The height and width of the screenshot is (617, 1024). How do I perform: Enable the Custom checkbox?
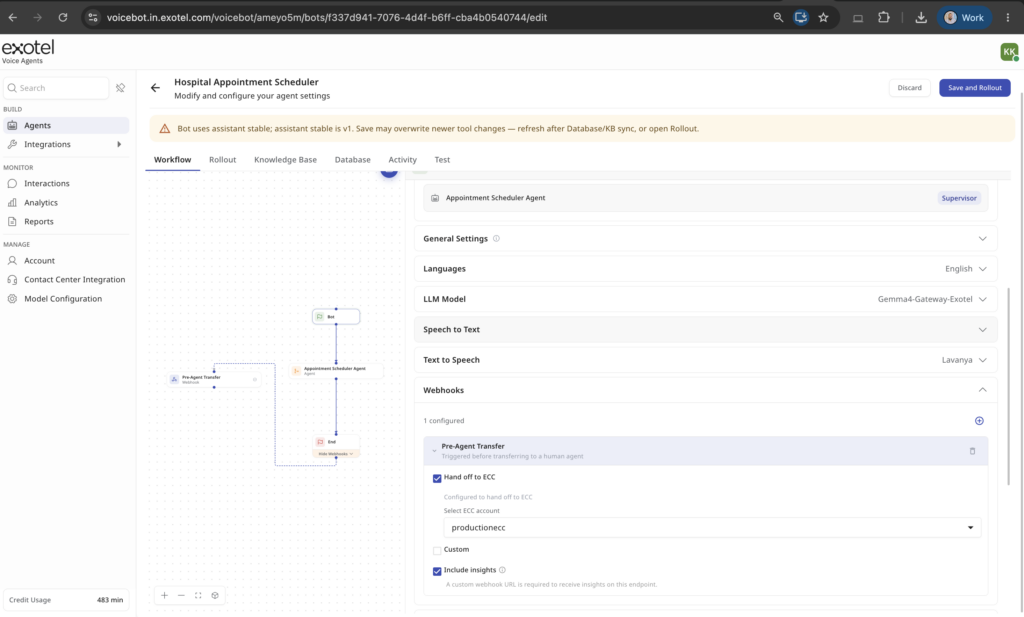pos(437,550)
